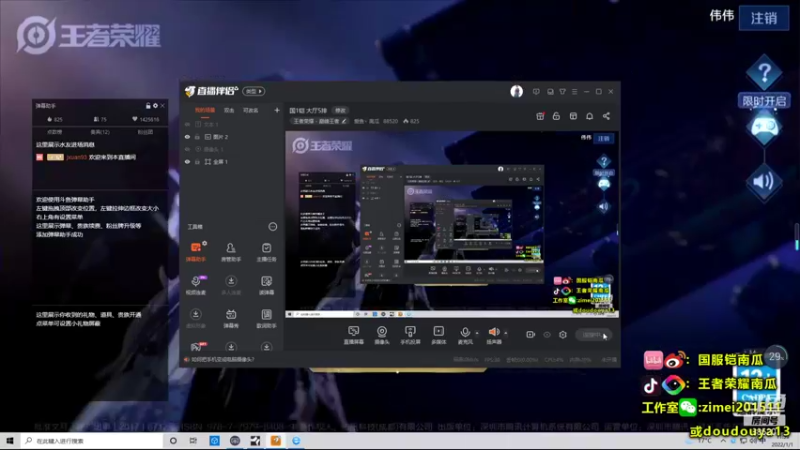Image resolution: width=800 pixels, height=450 pixels.
Task: Open the 如何把手机变成电脑摄像头 help link
Action: 222,360
